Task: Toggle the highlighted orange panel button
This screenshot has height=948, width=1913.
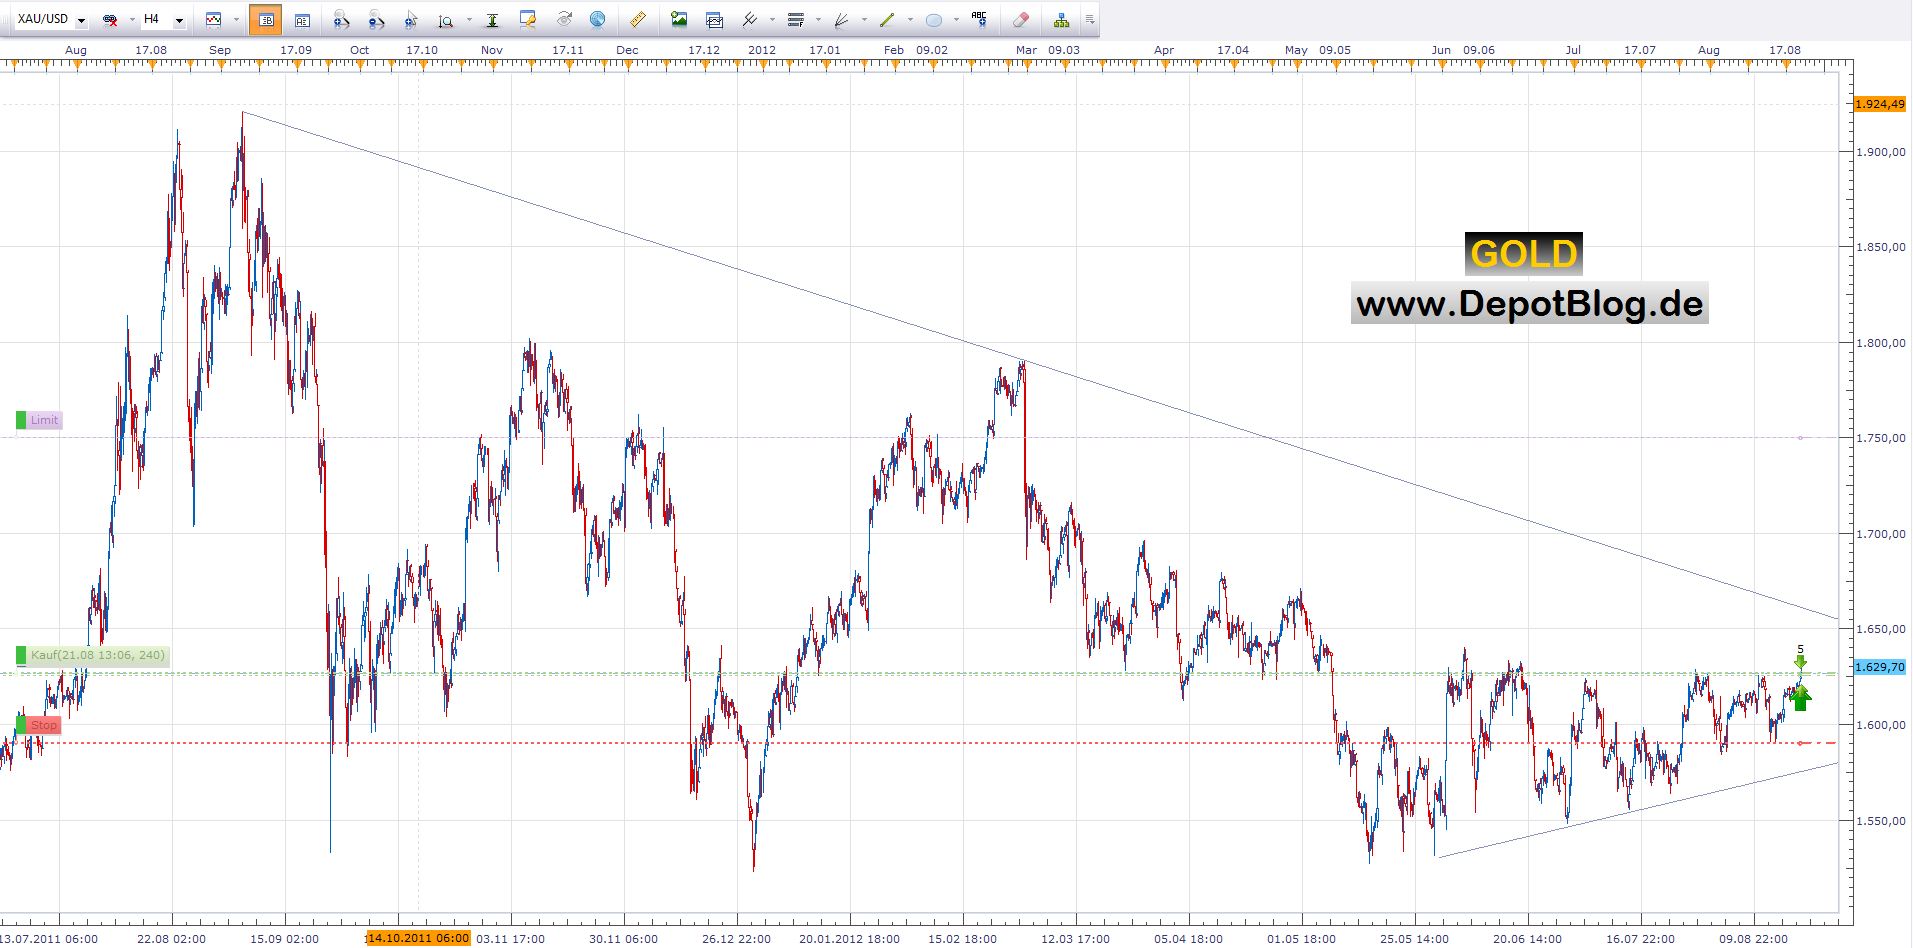Action: tap(266, 19)
